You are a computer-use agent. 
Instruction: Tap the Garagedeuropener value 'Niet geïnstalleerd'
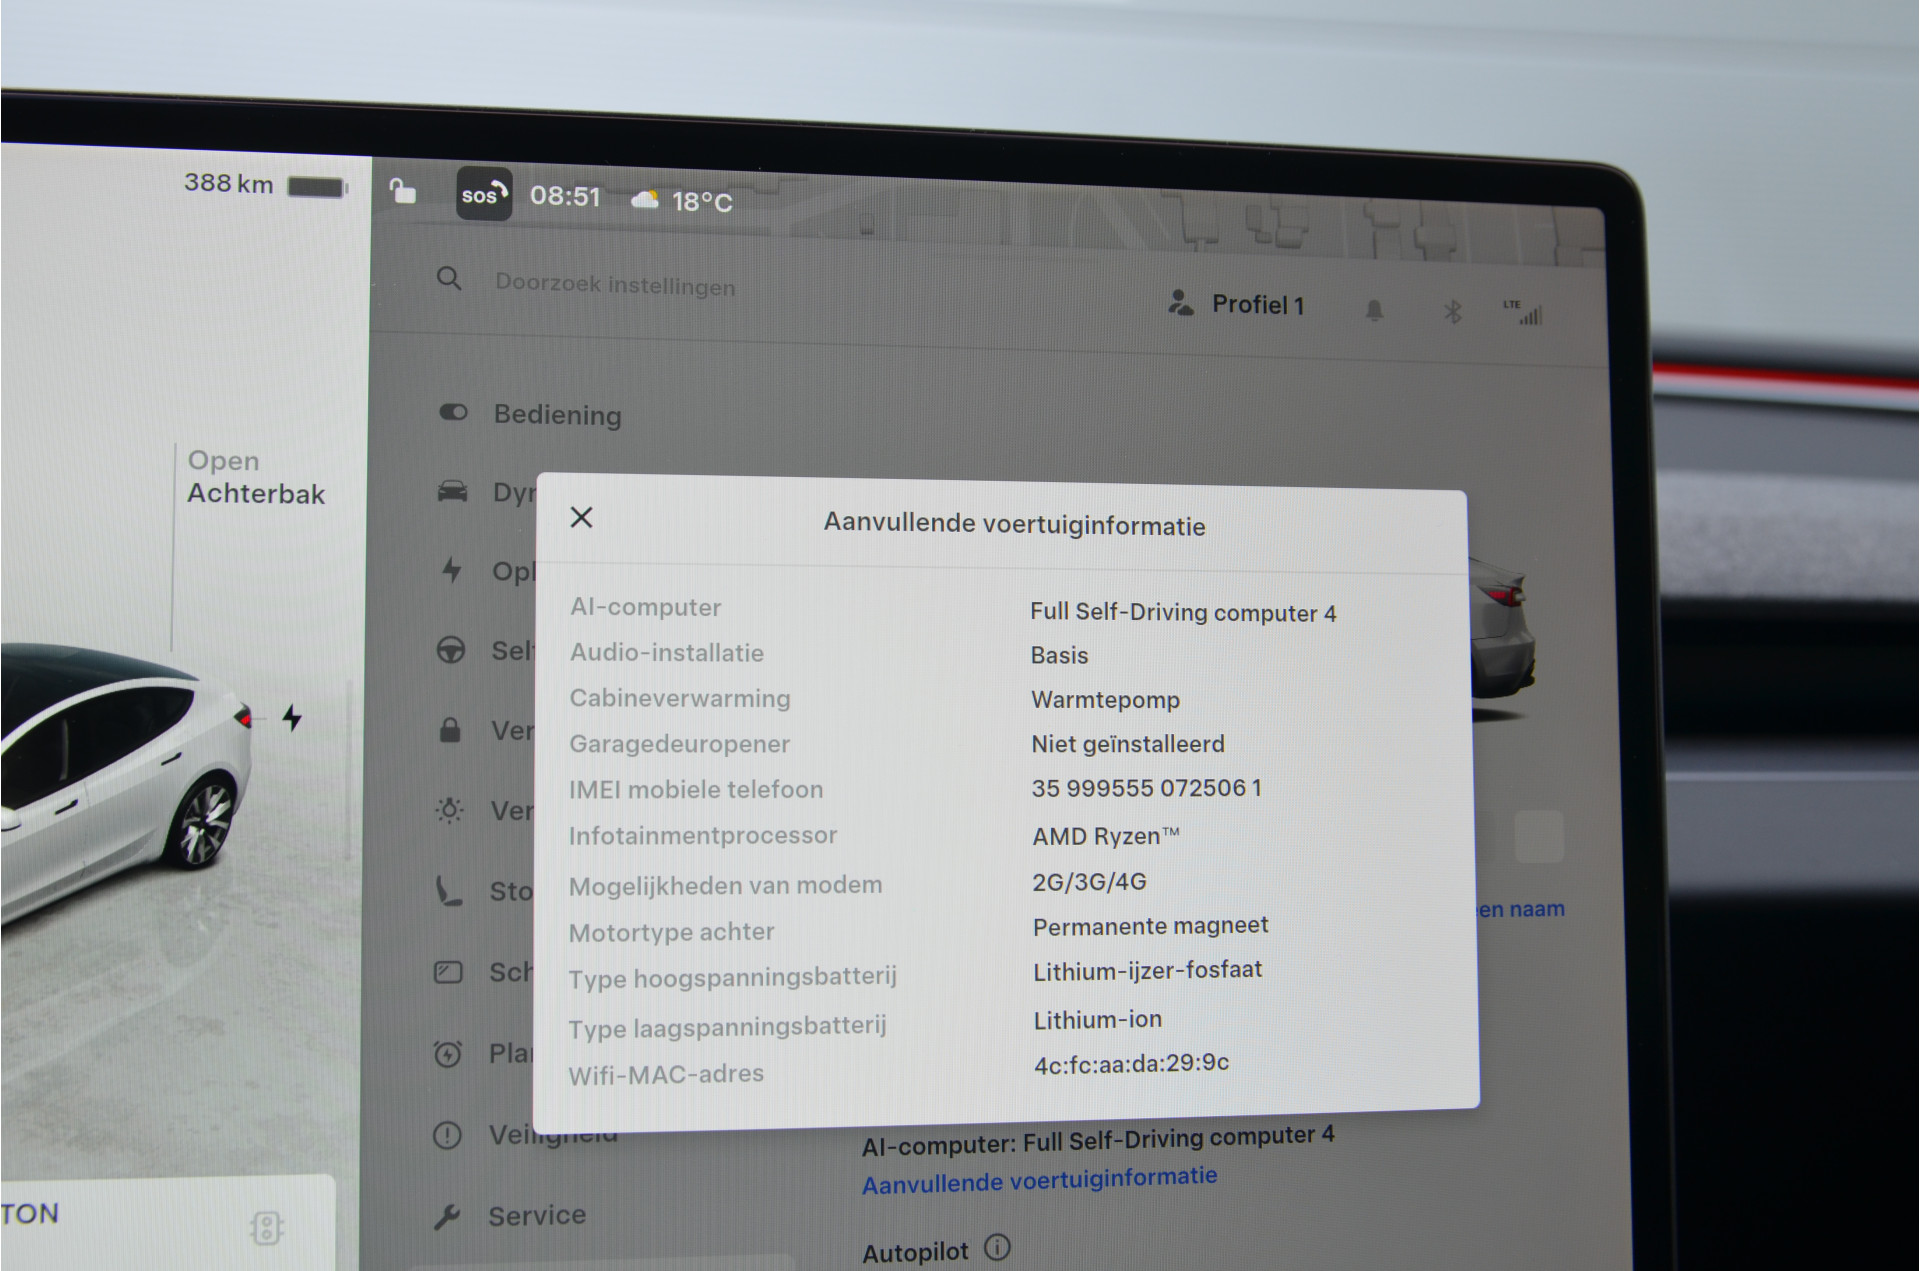pos(1128,744)
